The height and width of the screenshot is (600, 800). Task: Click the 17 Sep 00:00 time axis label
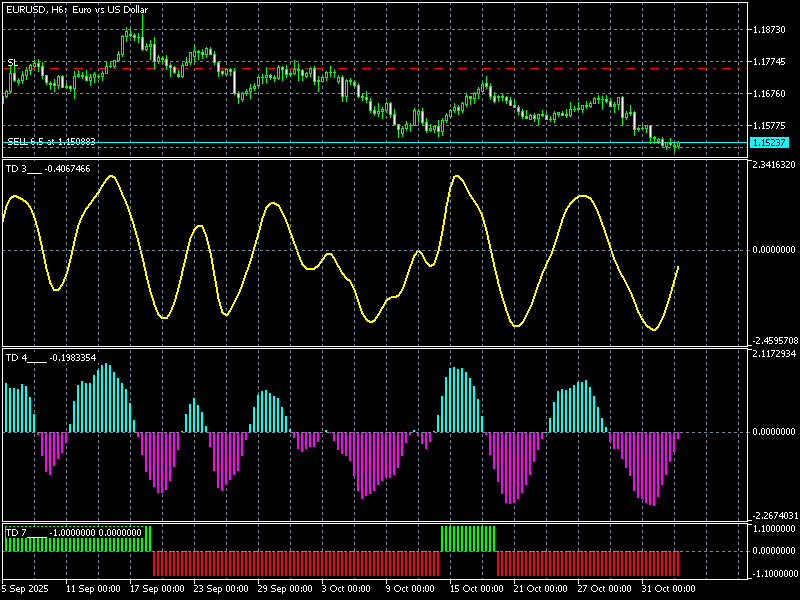[157, 589]
